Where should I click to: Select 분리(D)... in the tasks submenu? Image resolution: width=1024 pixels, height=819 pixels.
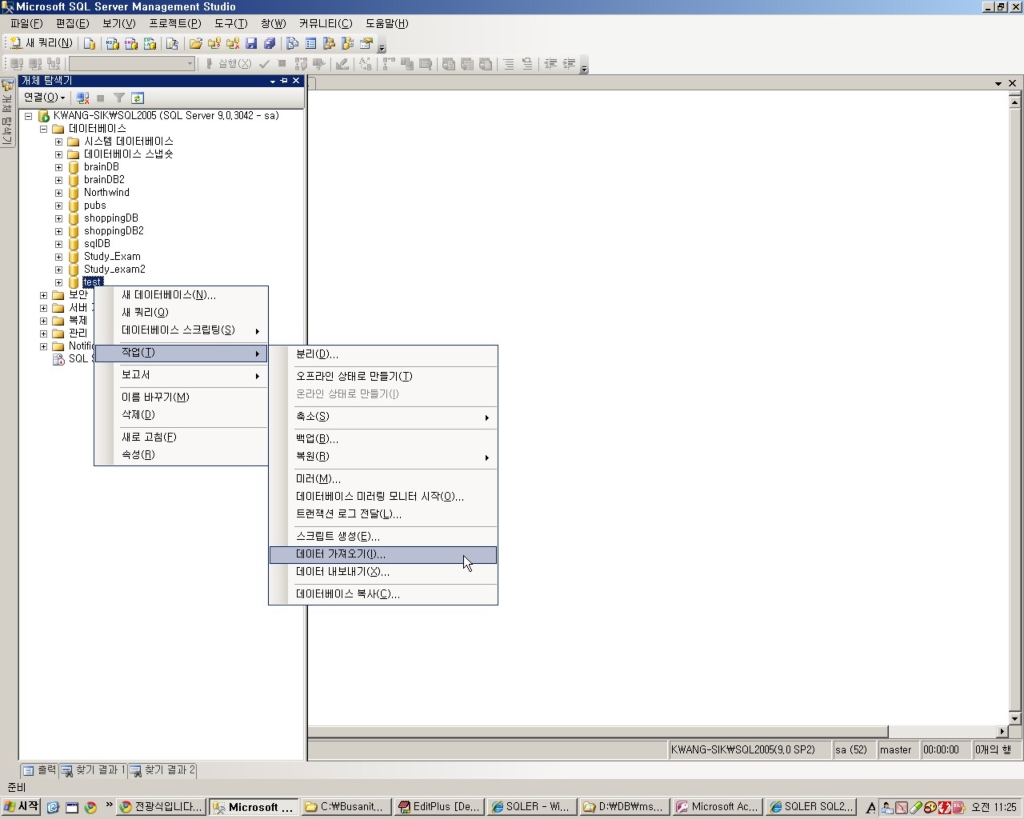[383, 355]
